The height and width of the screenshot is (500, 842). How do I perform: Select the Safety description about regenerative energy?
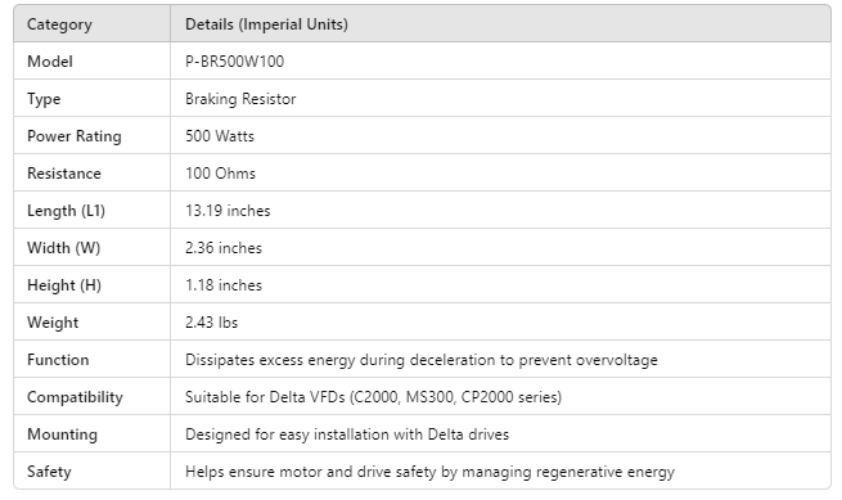[x=430, y=472]
